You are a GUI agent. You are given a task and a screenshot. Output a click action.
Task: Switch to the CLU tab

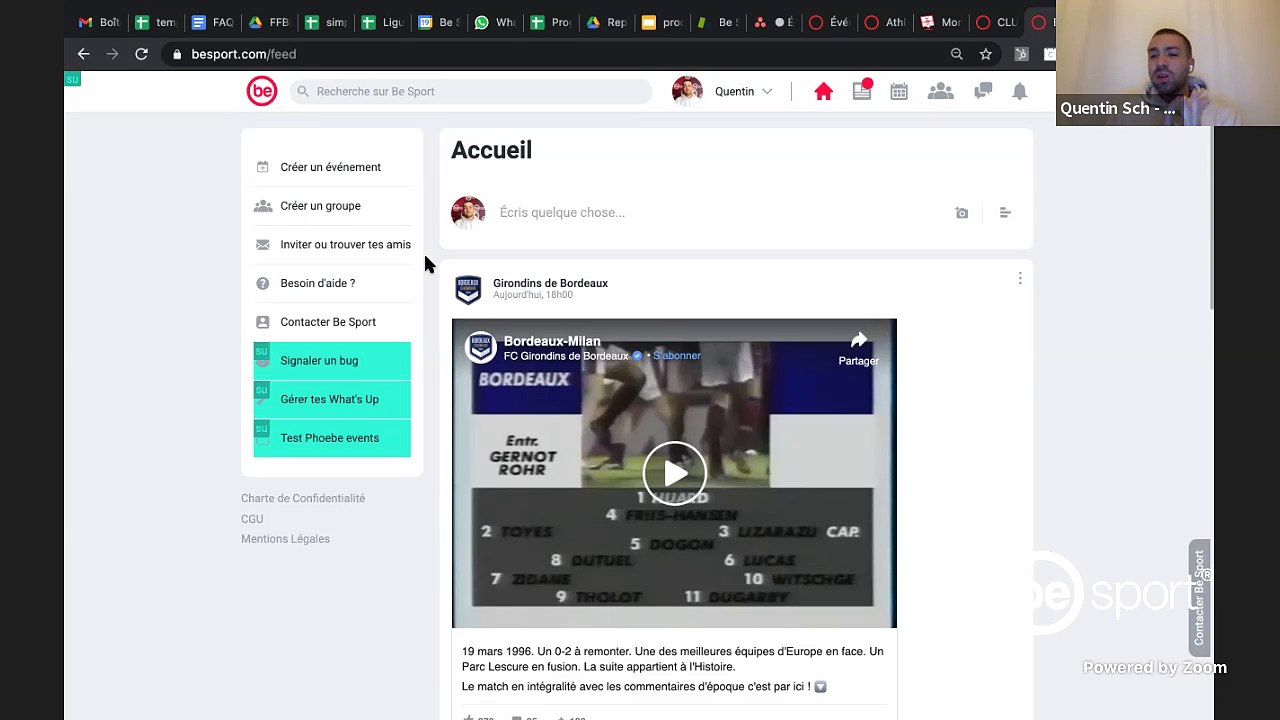996,22
